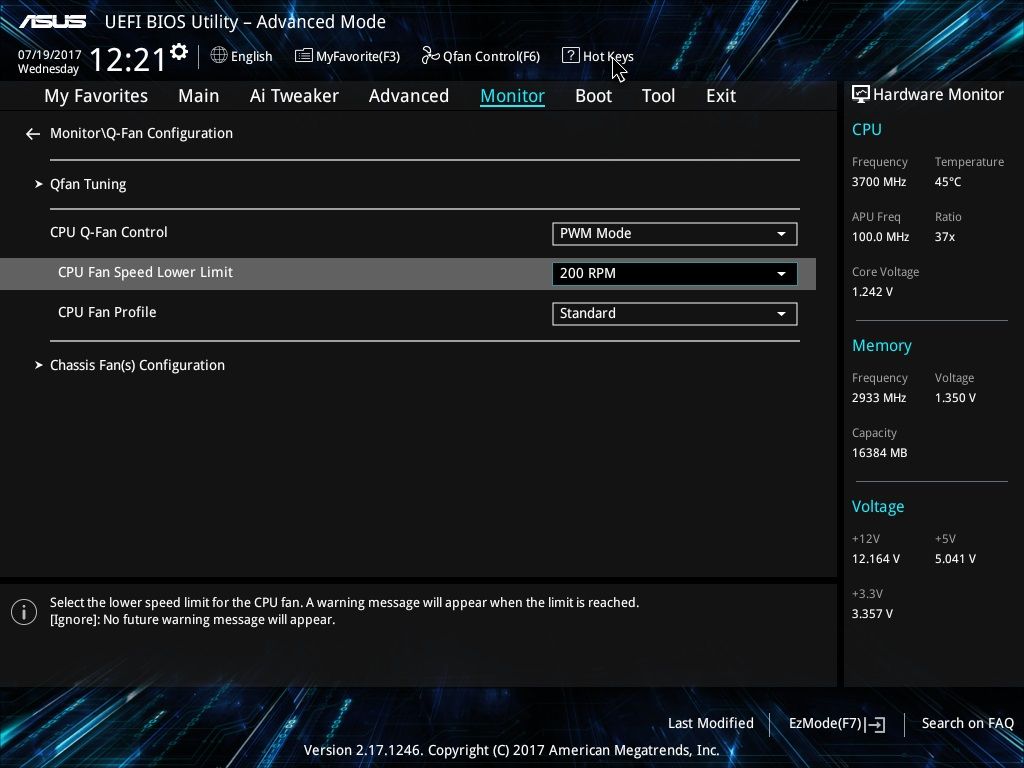The height and width of the screenshot is (768, 1024).
Task: Open the Hot Keys help
Action: pos(598,56)
